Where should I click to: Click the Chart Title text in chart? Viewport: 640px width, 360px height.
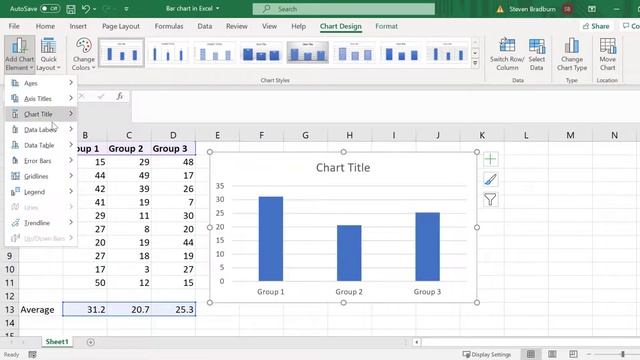click(343, 167)
